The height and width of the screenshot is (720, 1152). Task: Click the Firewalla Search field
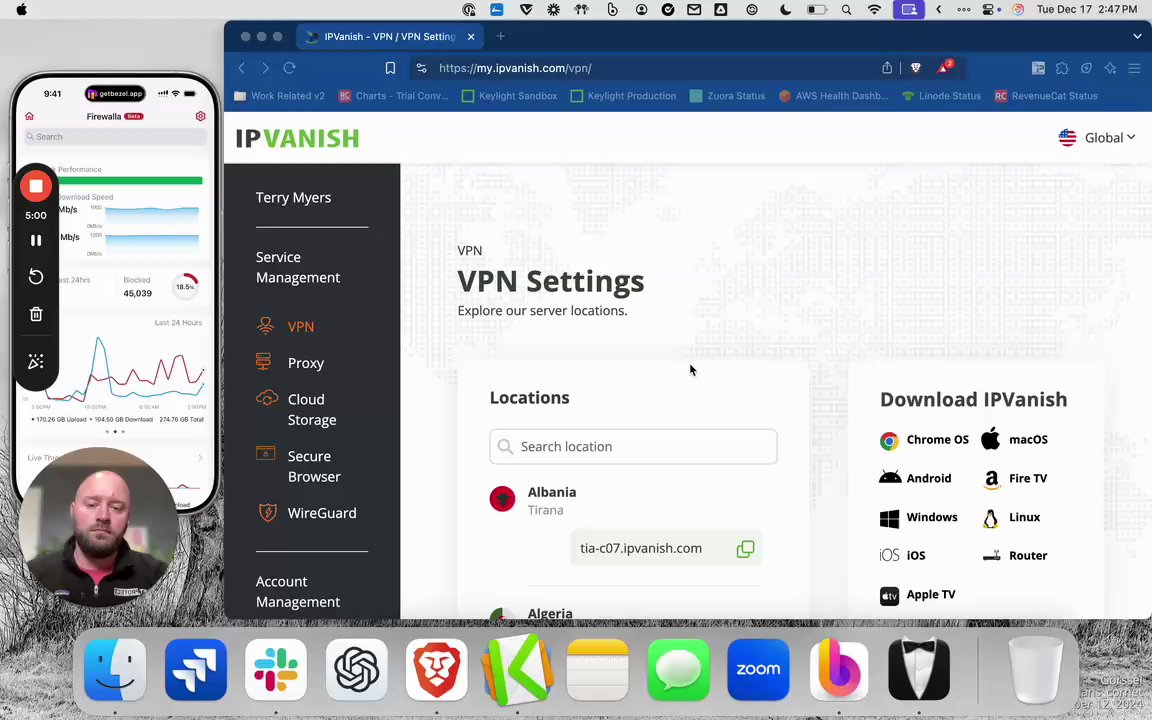pos(114,137)
